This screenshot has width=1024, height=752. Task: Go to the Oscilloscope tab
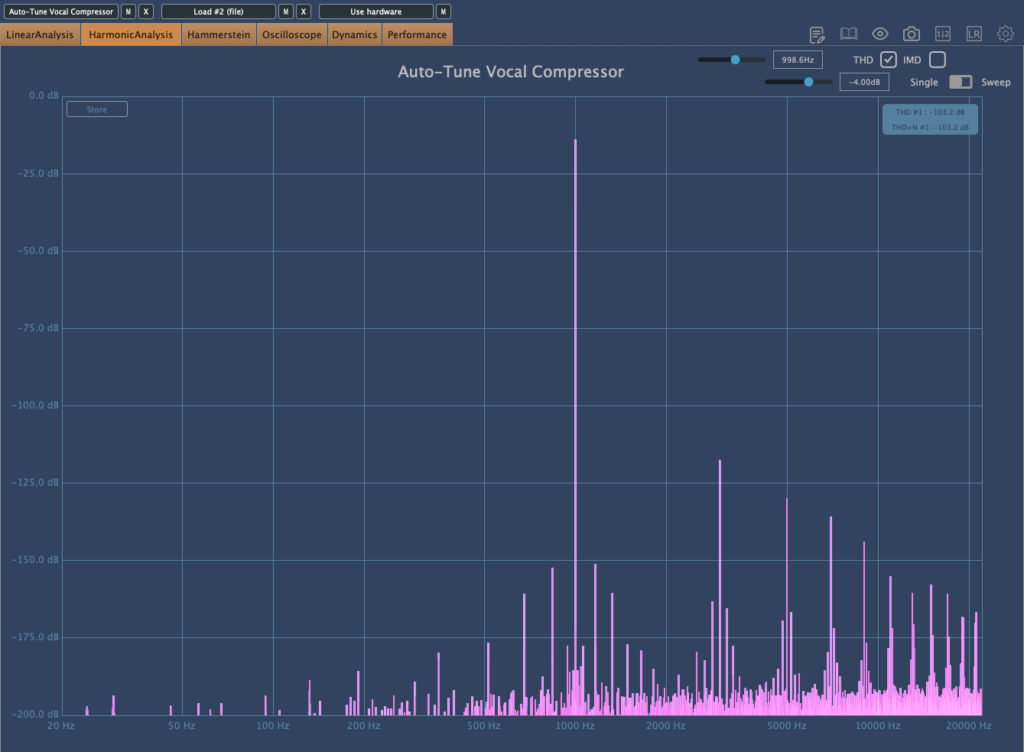tap(292, 35)
